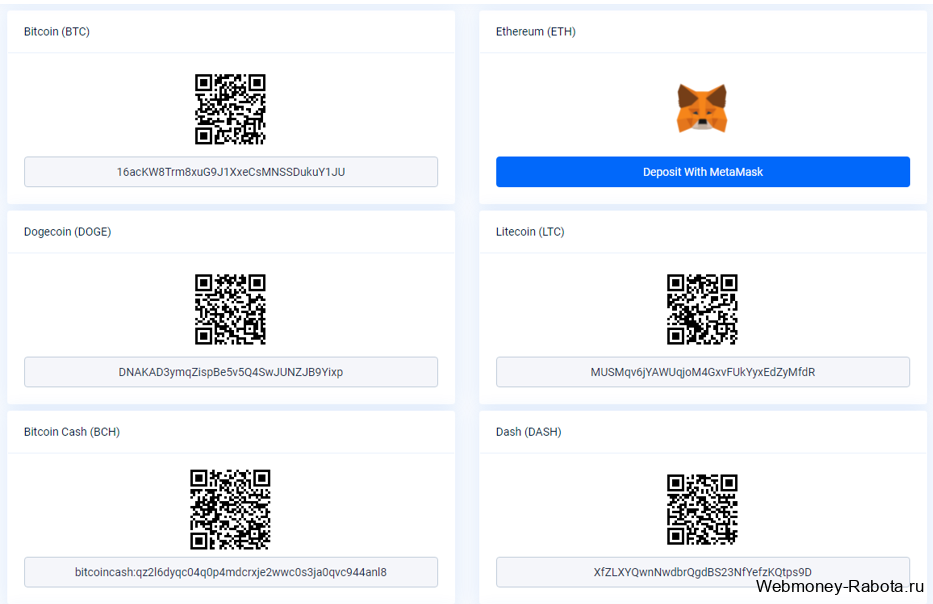
Task: Click the Bitcoin Cash address field starting with bitcoincash:
Action: click(x=231, y=572)
